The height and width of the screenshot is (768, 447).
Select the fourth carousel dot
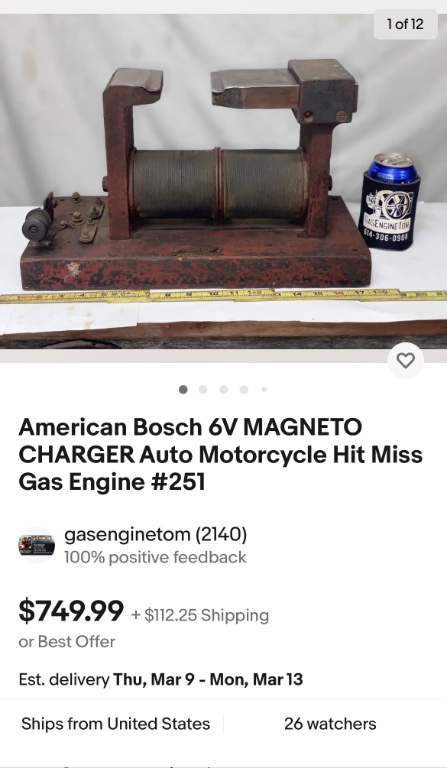(244, 389)
